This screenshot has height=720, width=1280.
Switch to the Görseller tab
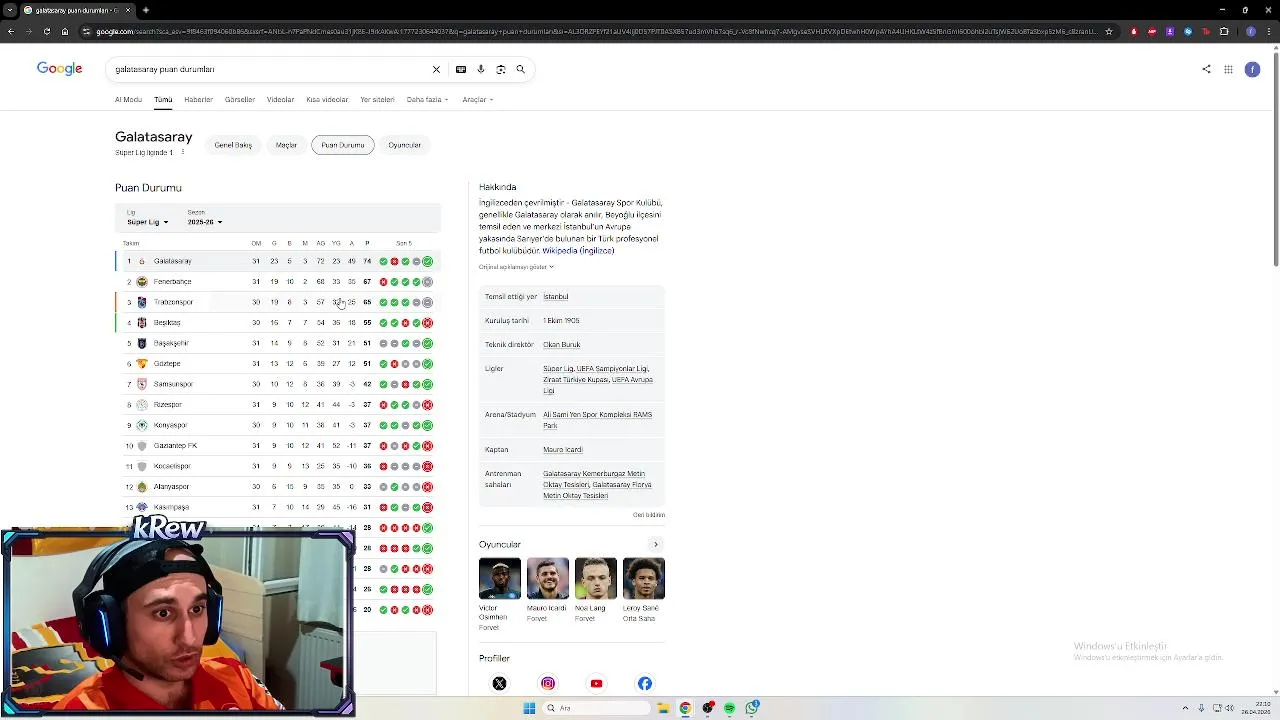240,100
